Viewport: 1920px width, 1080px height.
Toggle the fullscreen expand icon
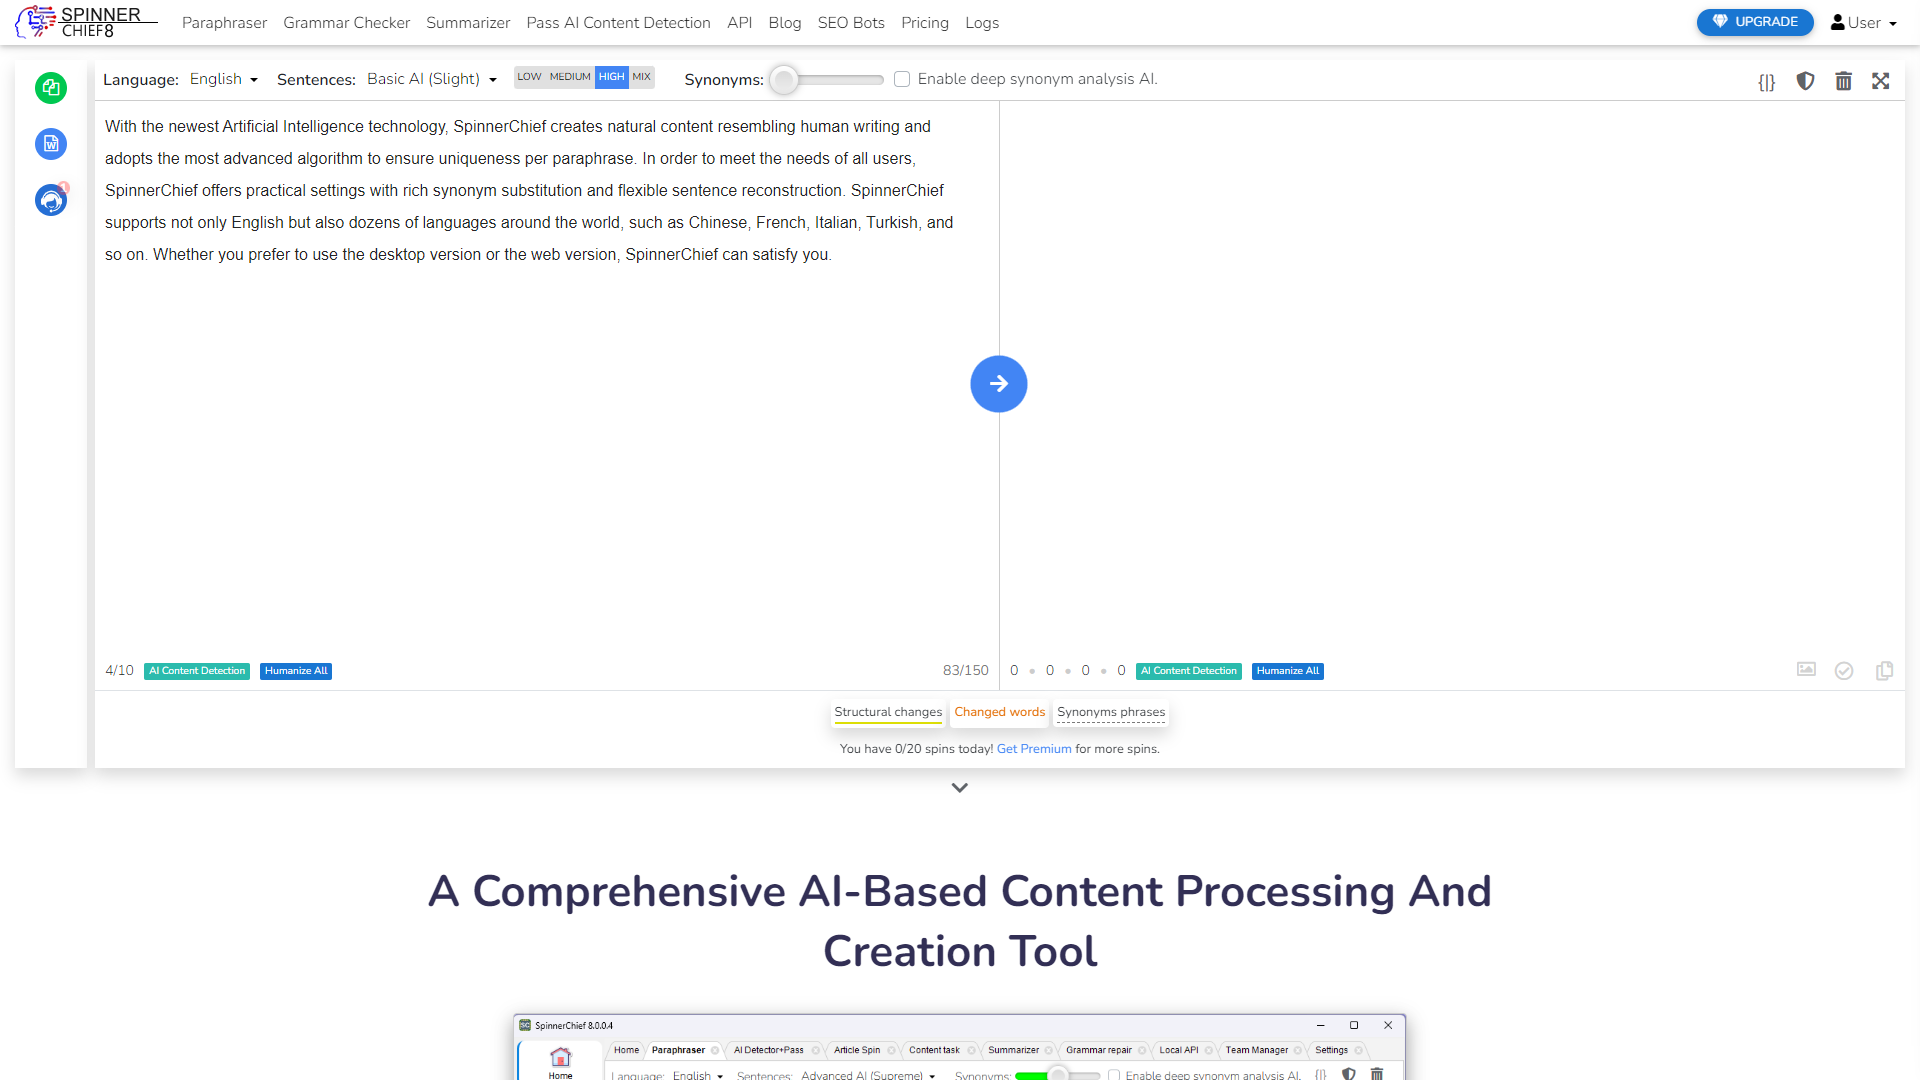1881,81
